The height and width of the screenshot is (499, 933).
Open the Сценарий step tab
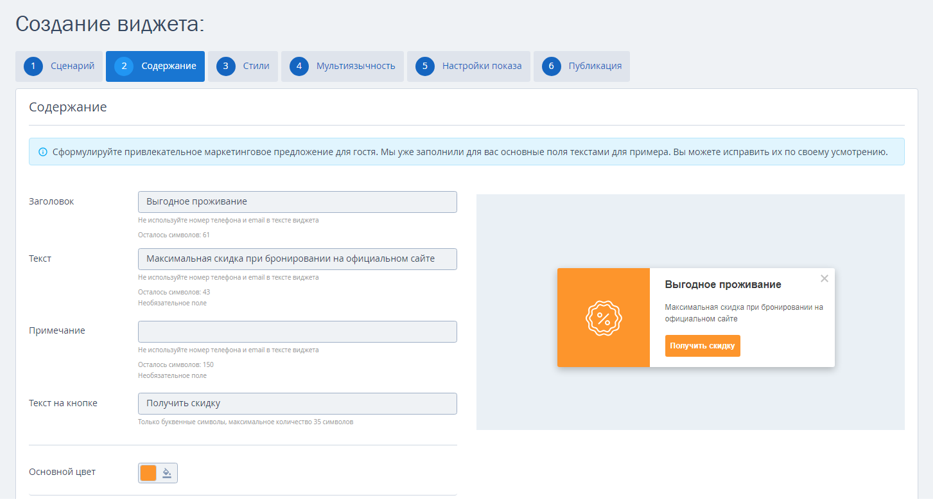[59, 66]
